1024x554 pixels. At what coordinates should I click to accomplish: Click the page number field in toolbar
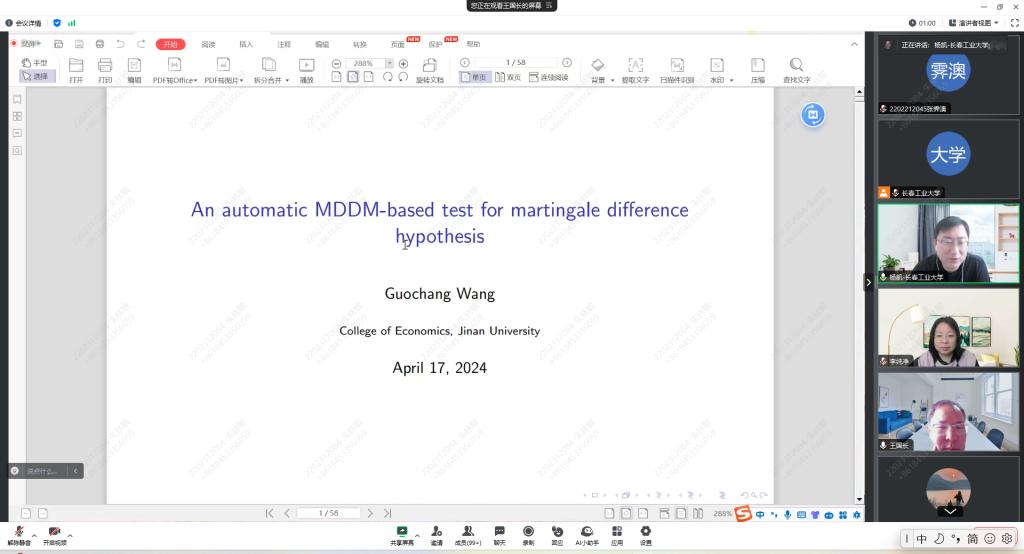pyautogui.click(x=515, y=63)
